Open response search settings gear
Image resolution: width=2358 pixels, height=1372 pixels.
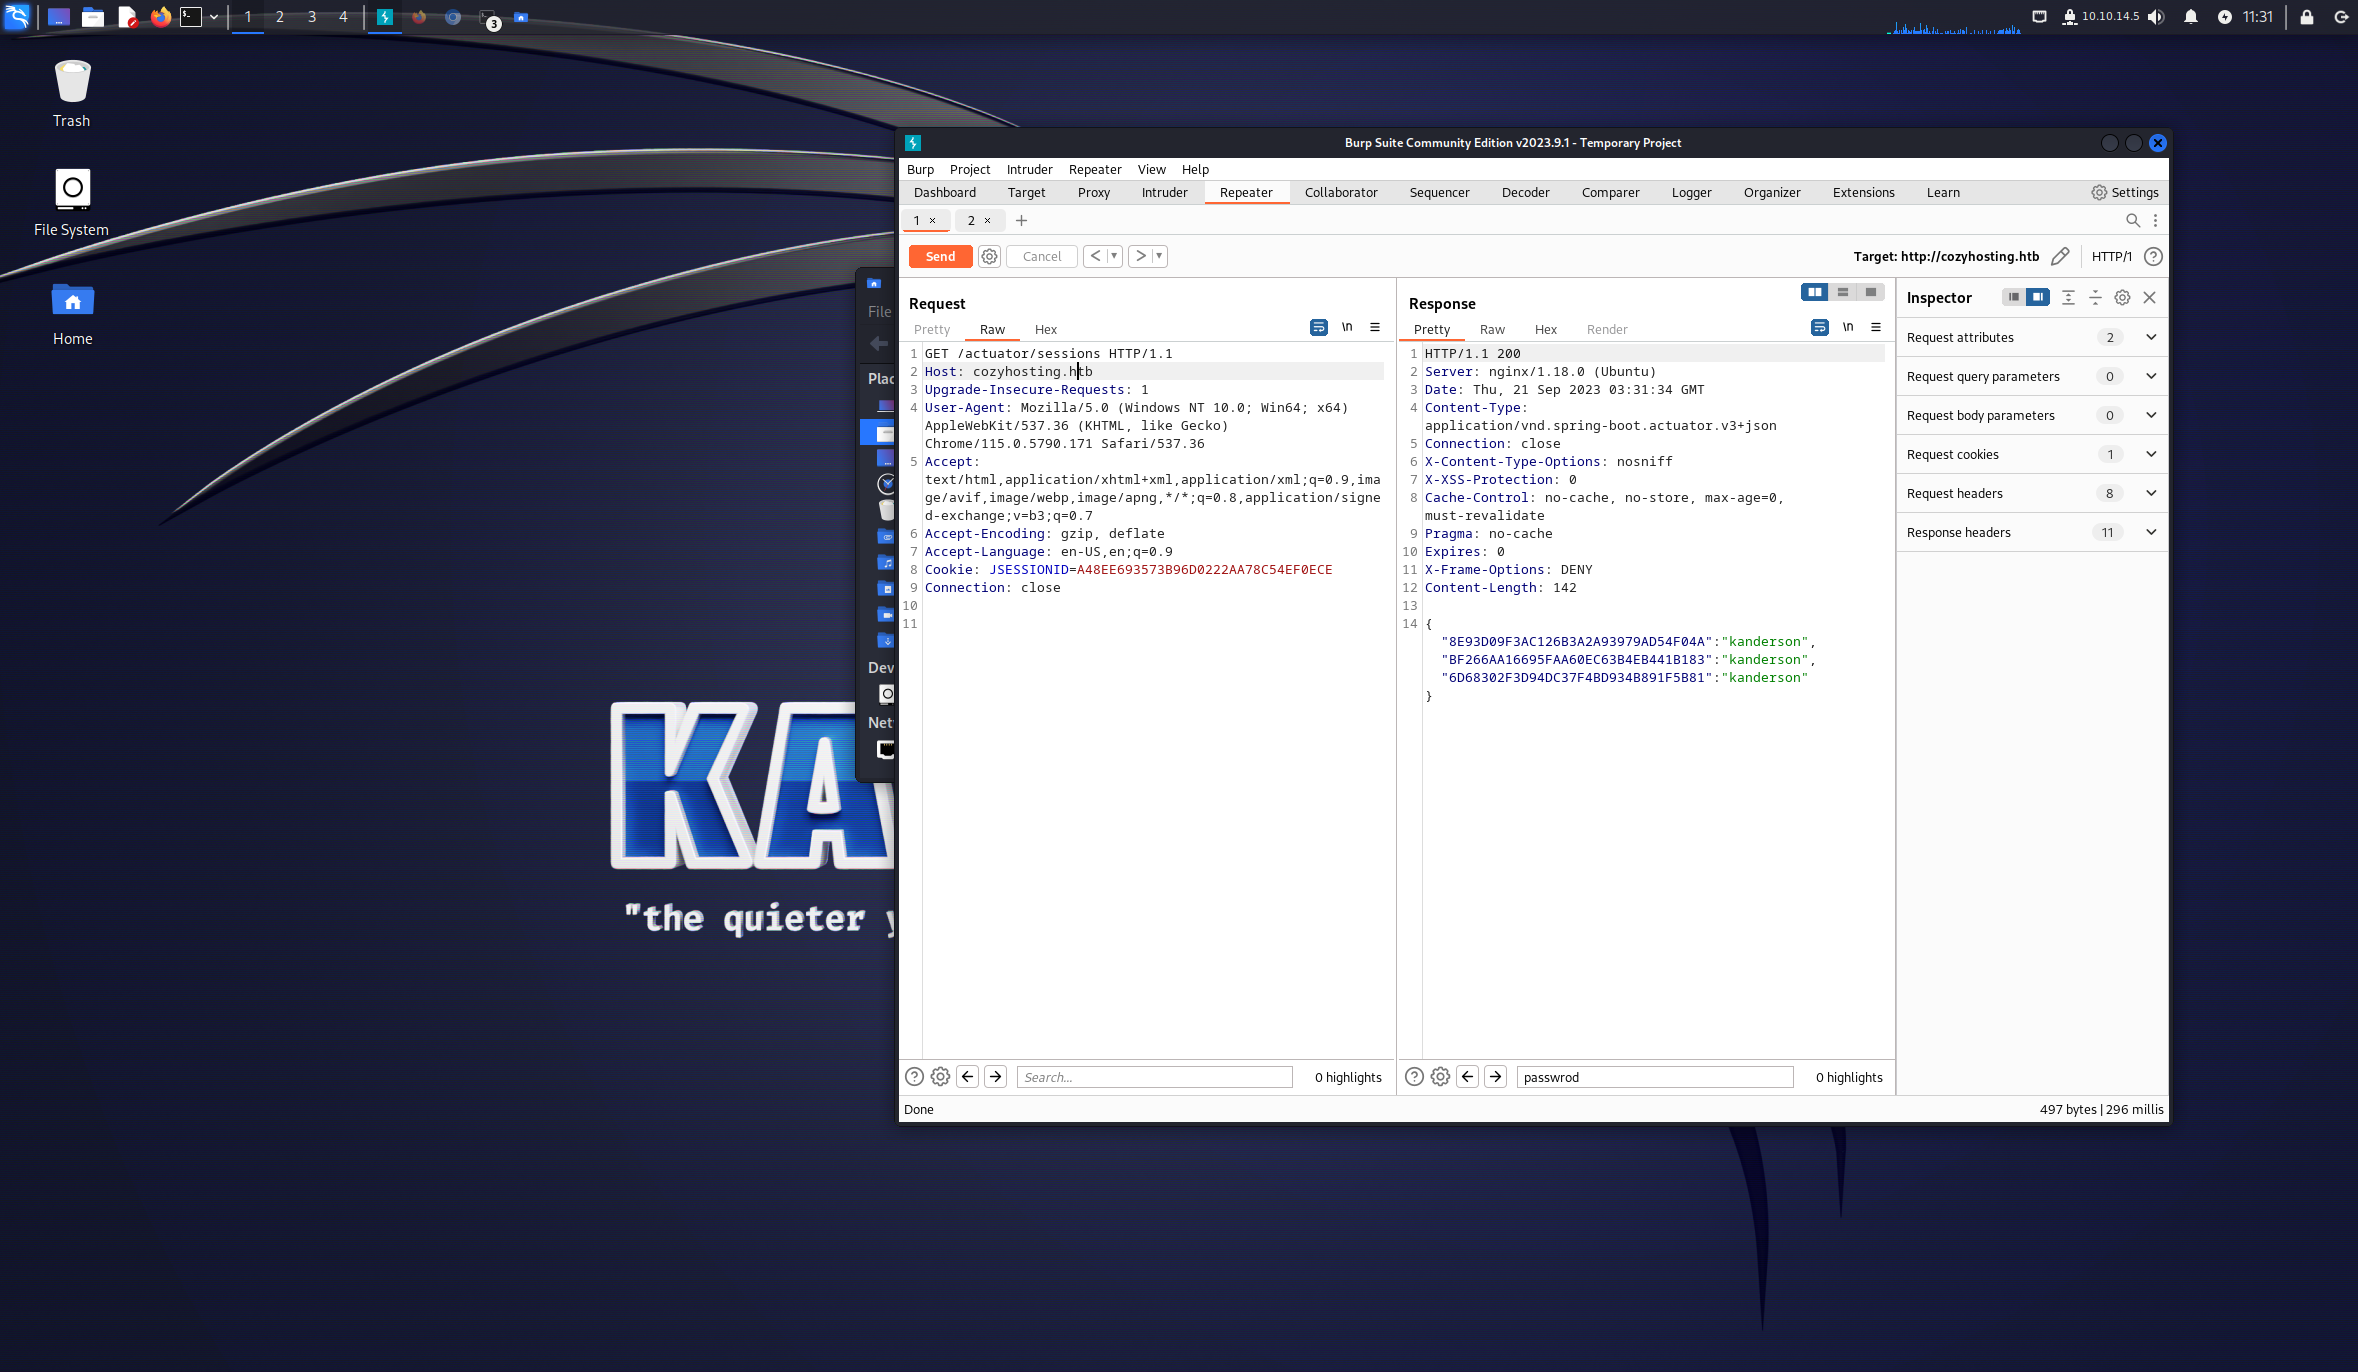tap(1440, 1077)
